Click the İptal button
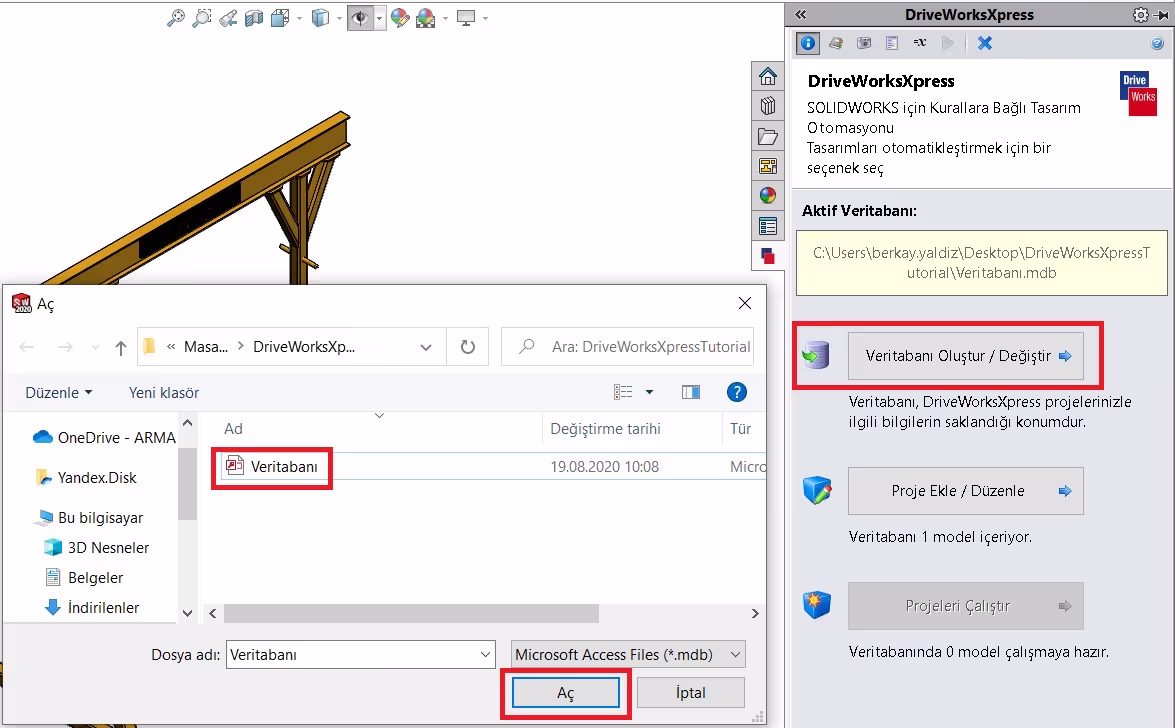The width and height of the screenshot is (1175, 728). (x=690, y=693)
